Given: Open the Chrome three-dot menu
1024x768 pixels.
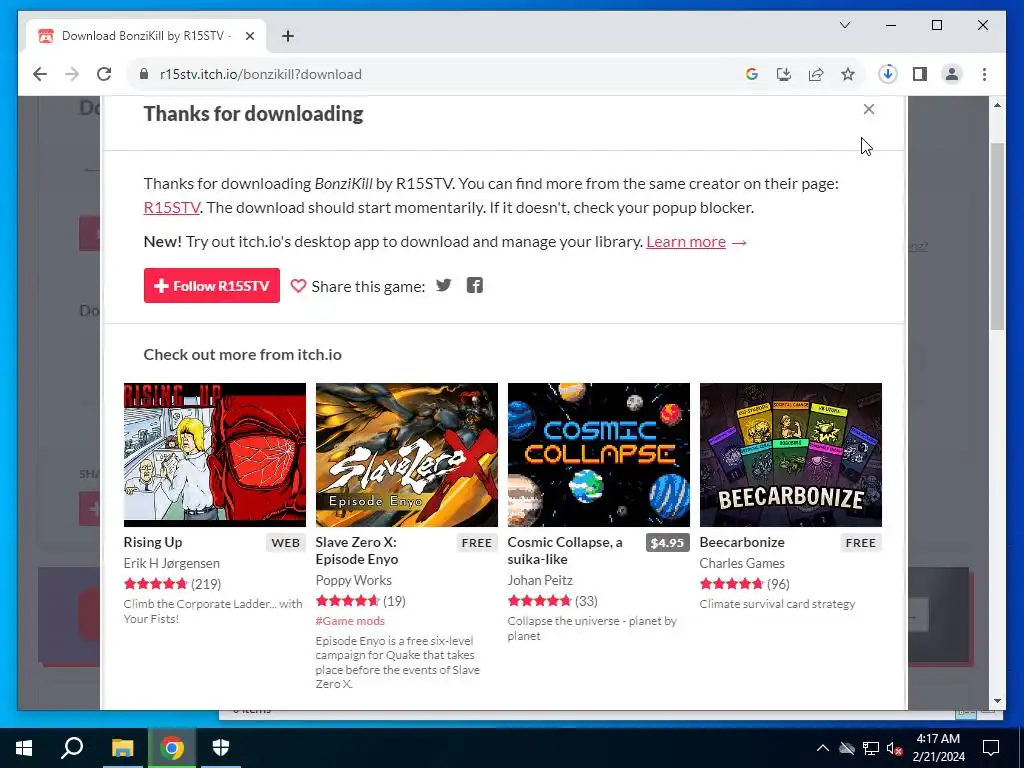Looking at the screenshot, I should pyautogui.click(x=984, y=74).
